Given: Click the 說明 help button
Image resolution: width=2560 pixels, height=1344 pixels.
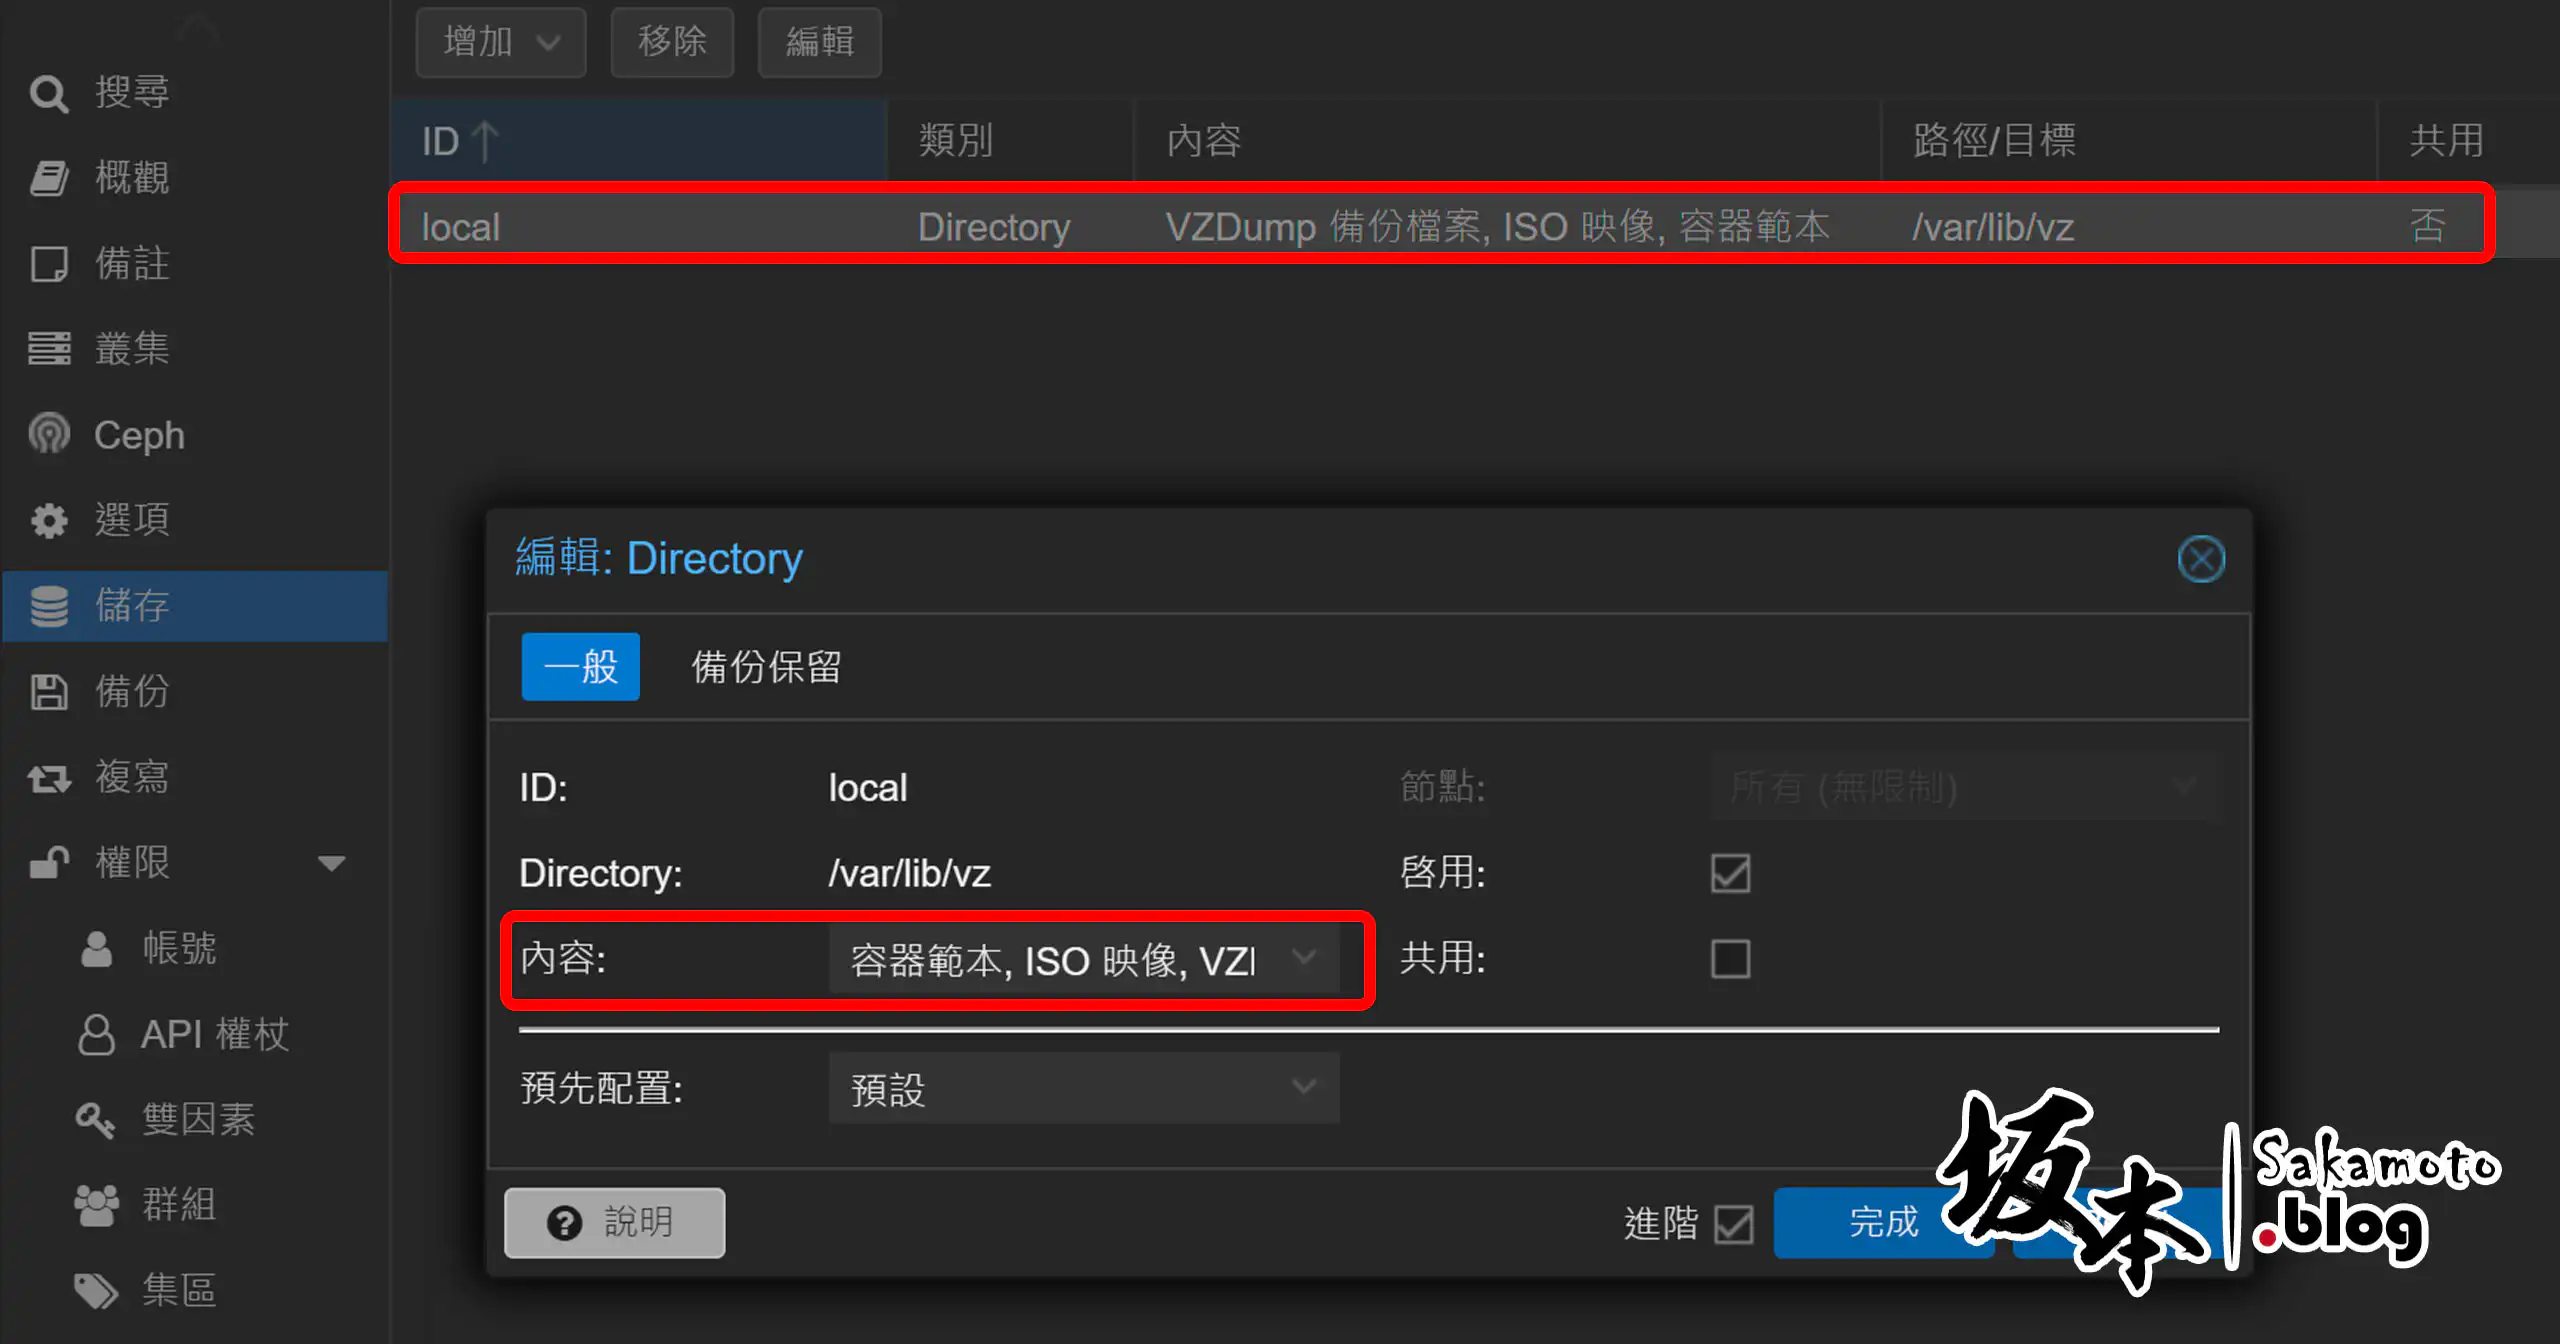Looking at the screenshot, I should pyautogui.click(x=614, y=1223).
